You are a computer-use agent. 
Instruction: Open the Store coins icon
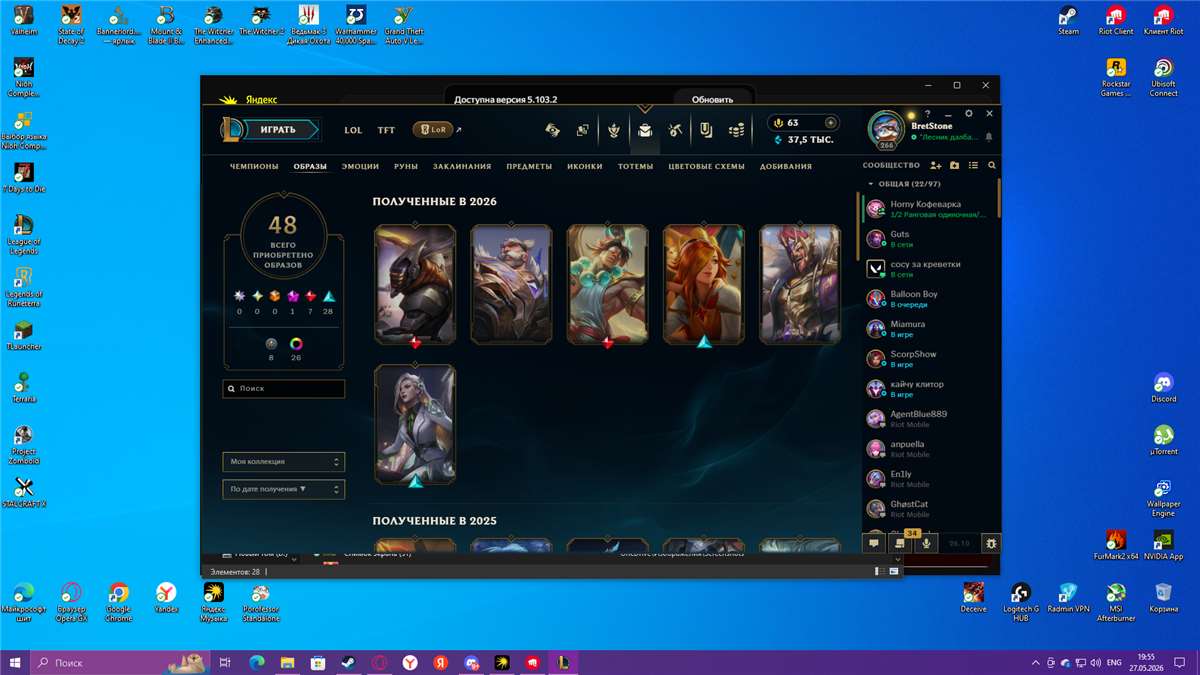pyautogui.click(x=737, y=130)
